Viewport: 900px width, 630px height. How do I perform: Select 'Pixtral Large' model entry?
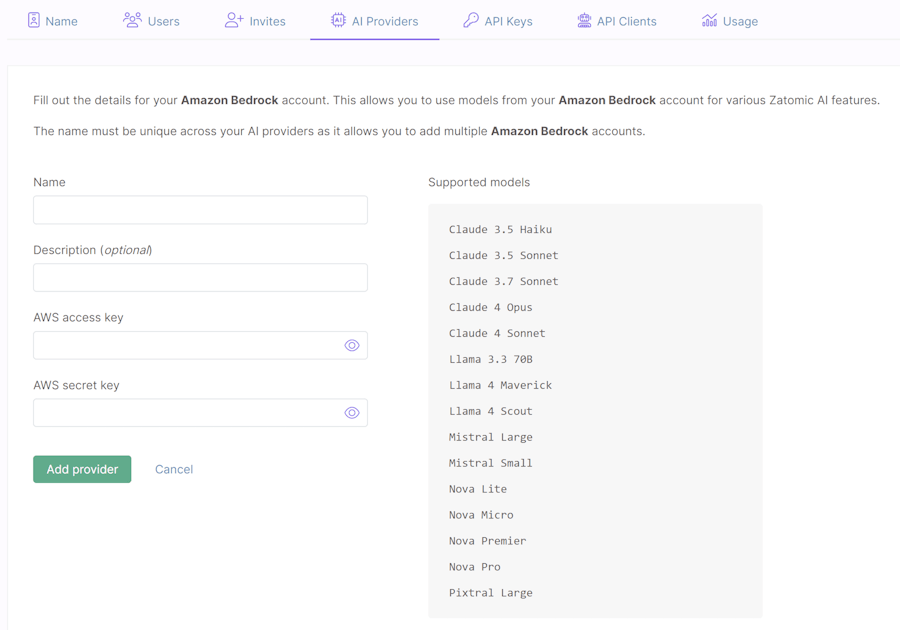(x=491, y=593)
